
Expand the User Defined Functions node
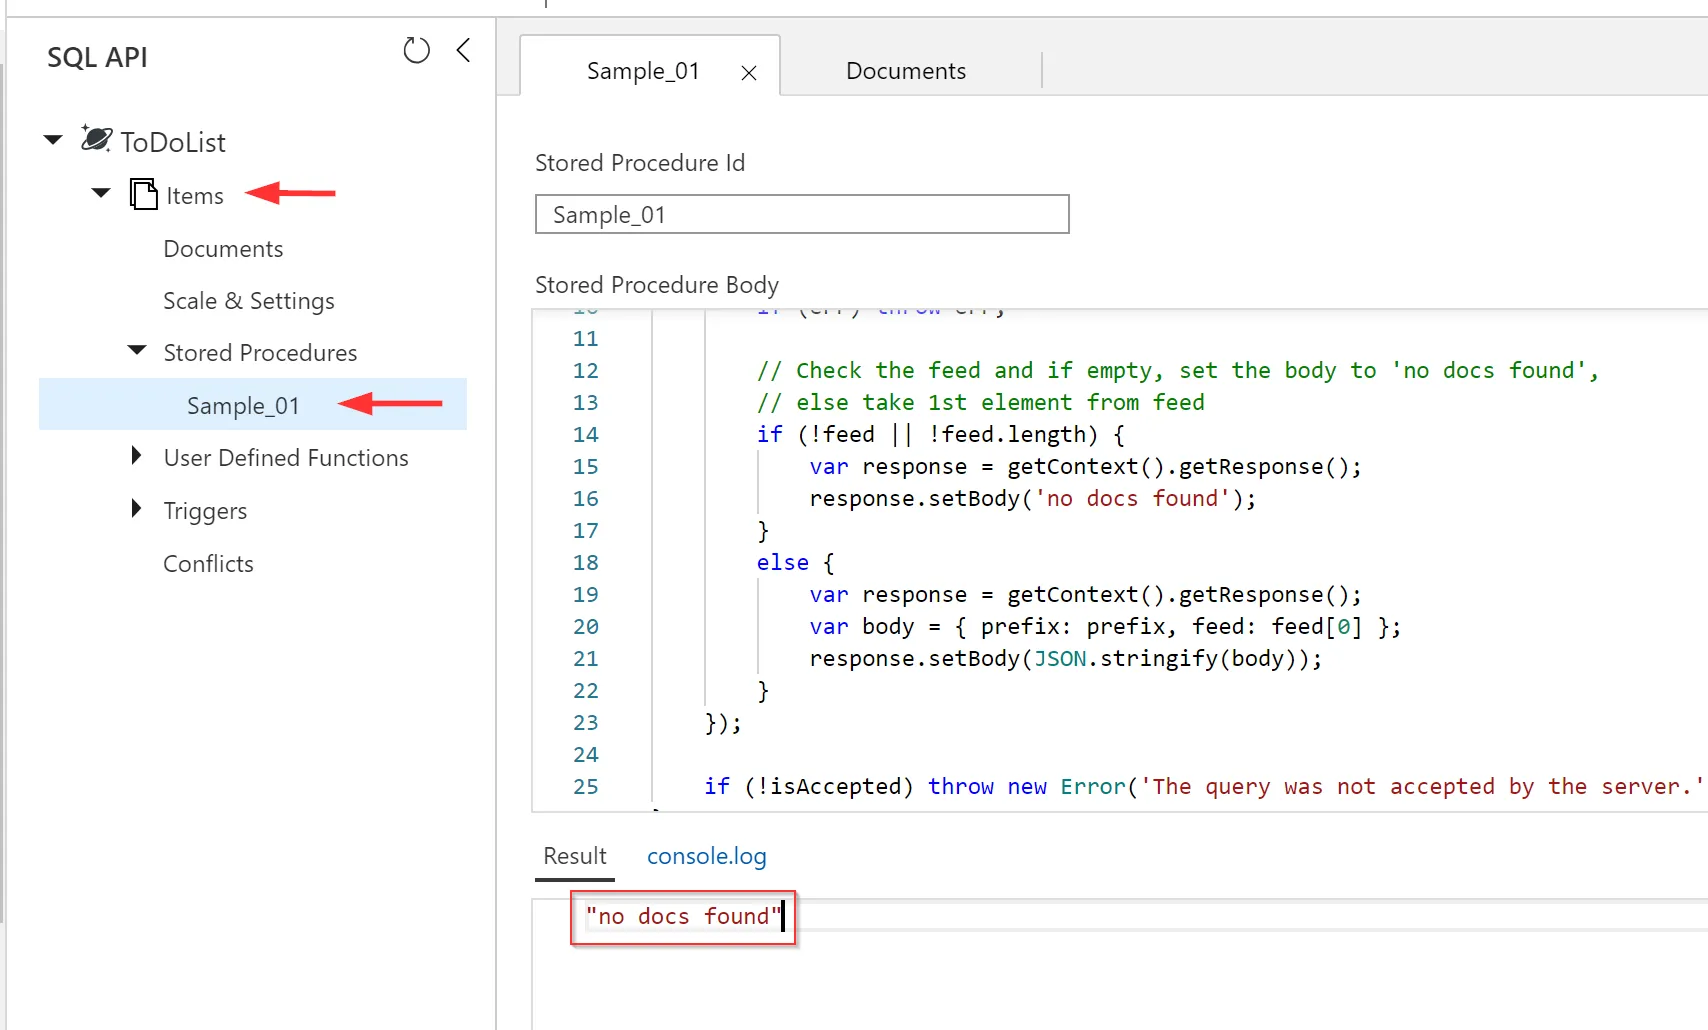click(x=137, y=456)
